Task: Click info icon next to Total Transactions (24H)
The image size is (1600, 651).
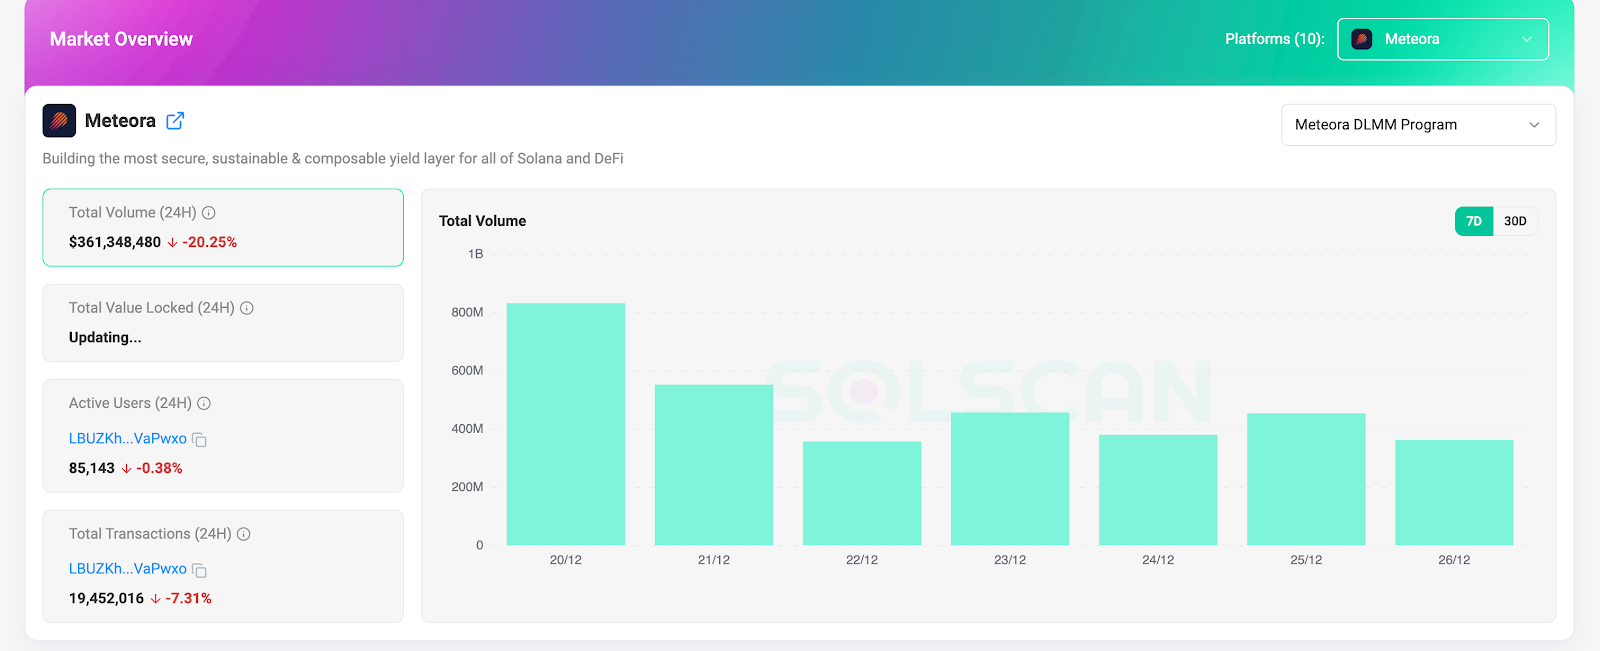Action: tap(244, 534)
